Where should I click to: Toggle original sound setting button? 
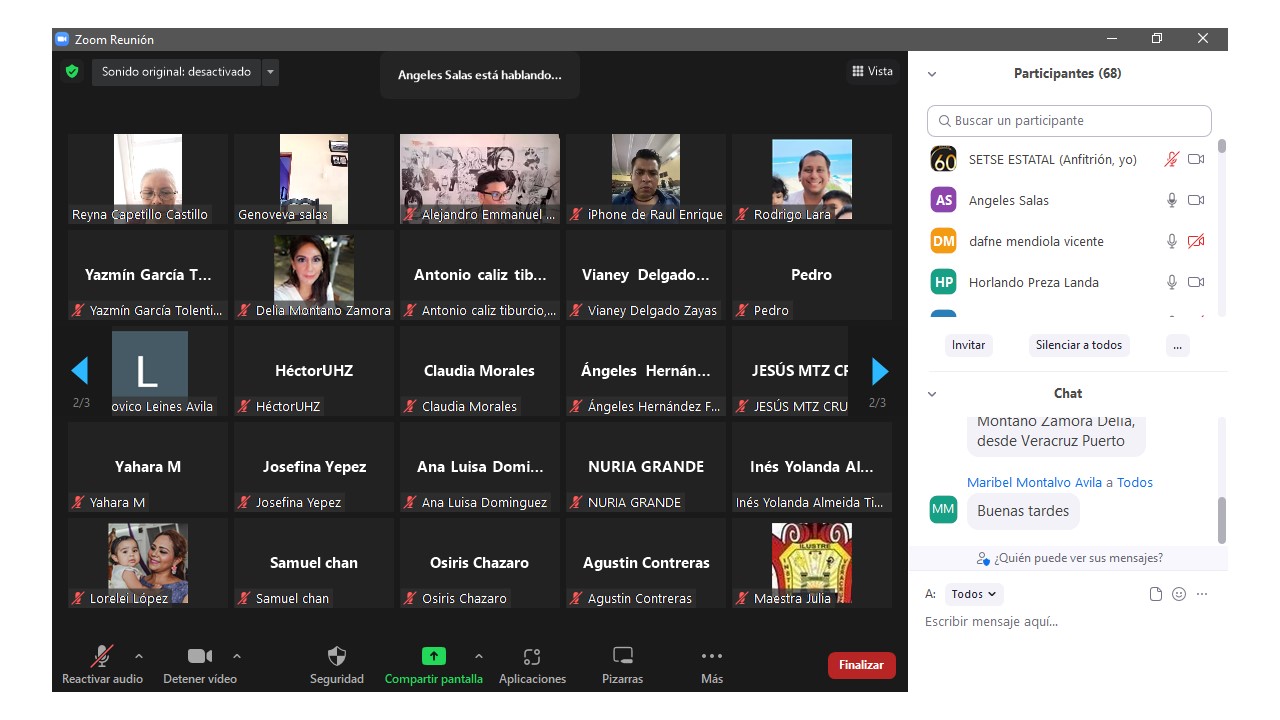click(x=176, y=72)
